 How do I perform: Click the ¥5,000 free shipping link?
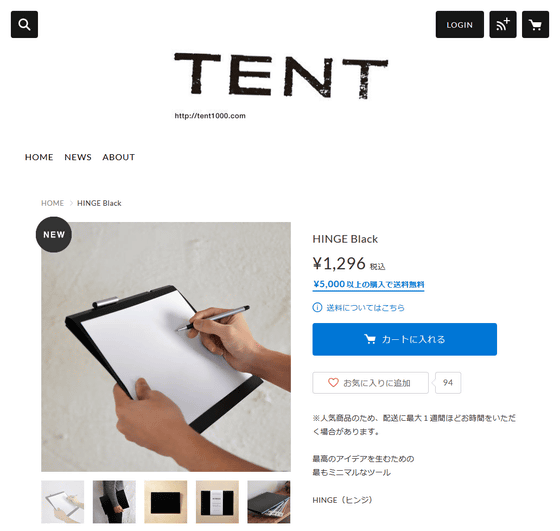tap(368, 285)
